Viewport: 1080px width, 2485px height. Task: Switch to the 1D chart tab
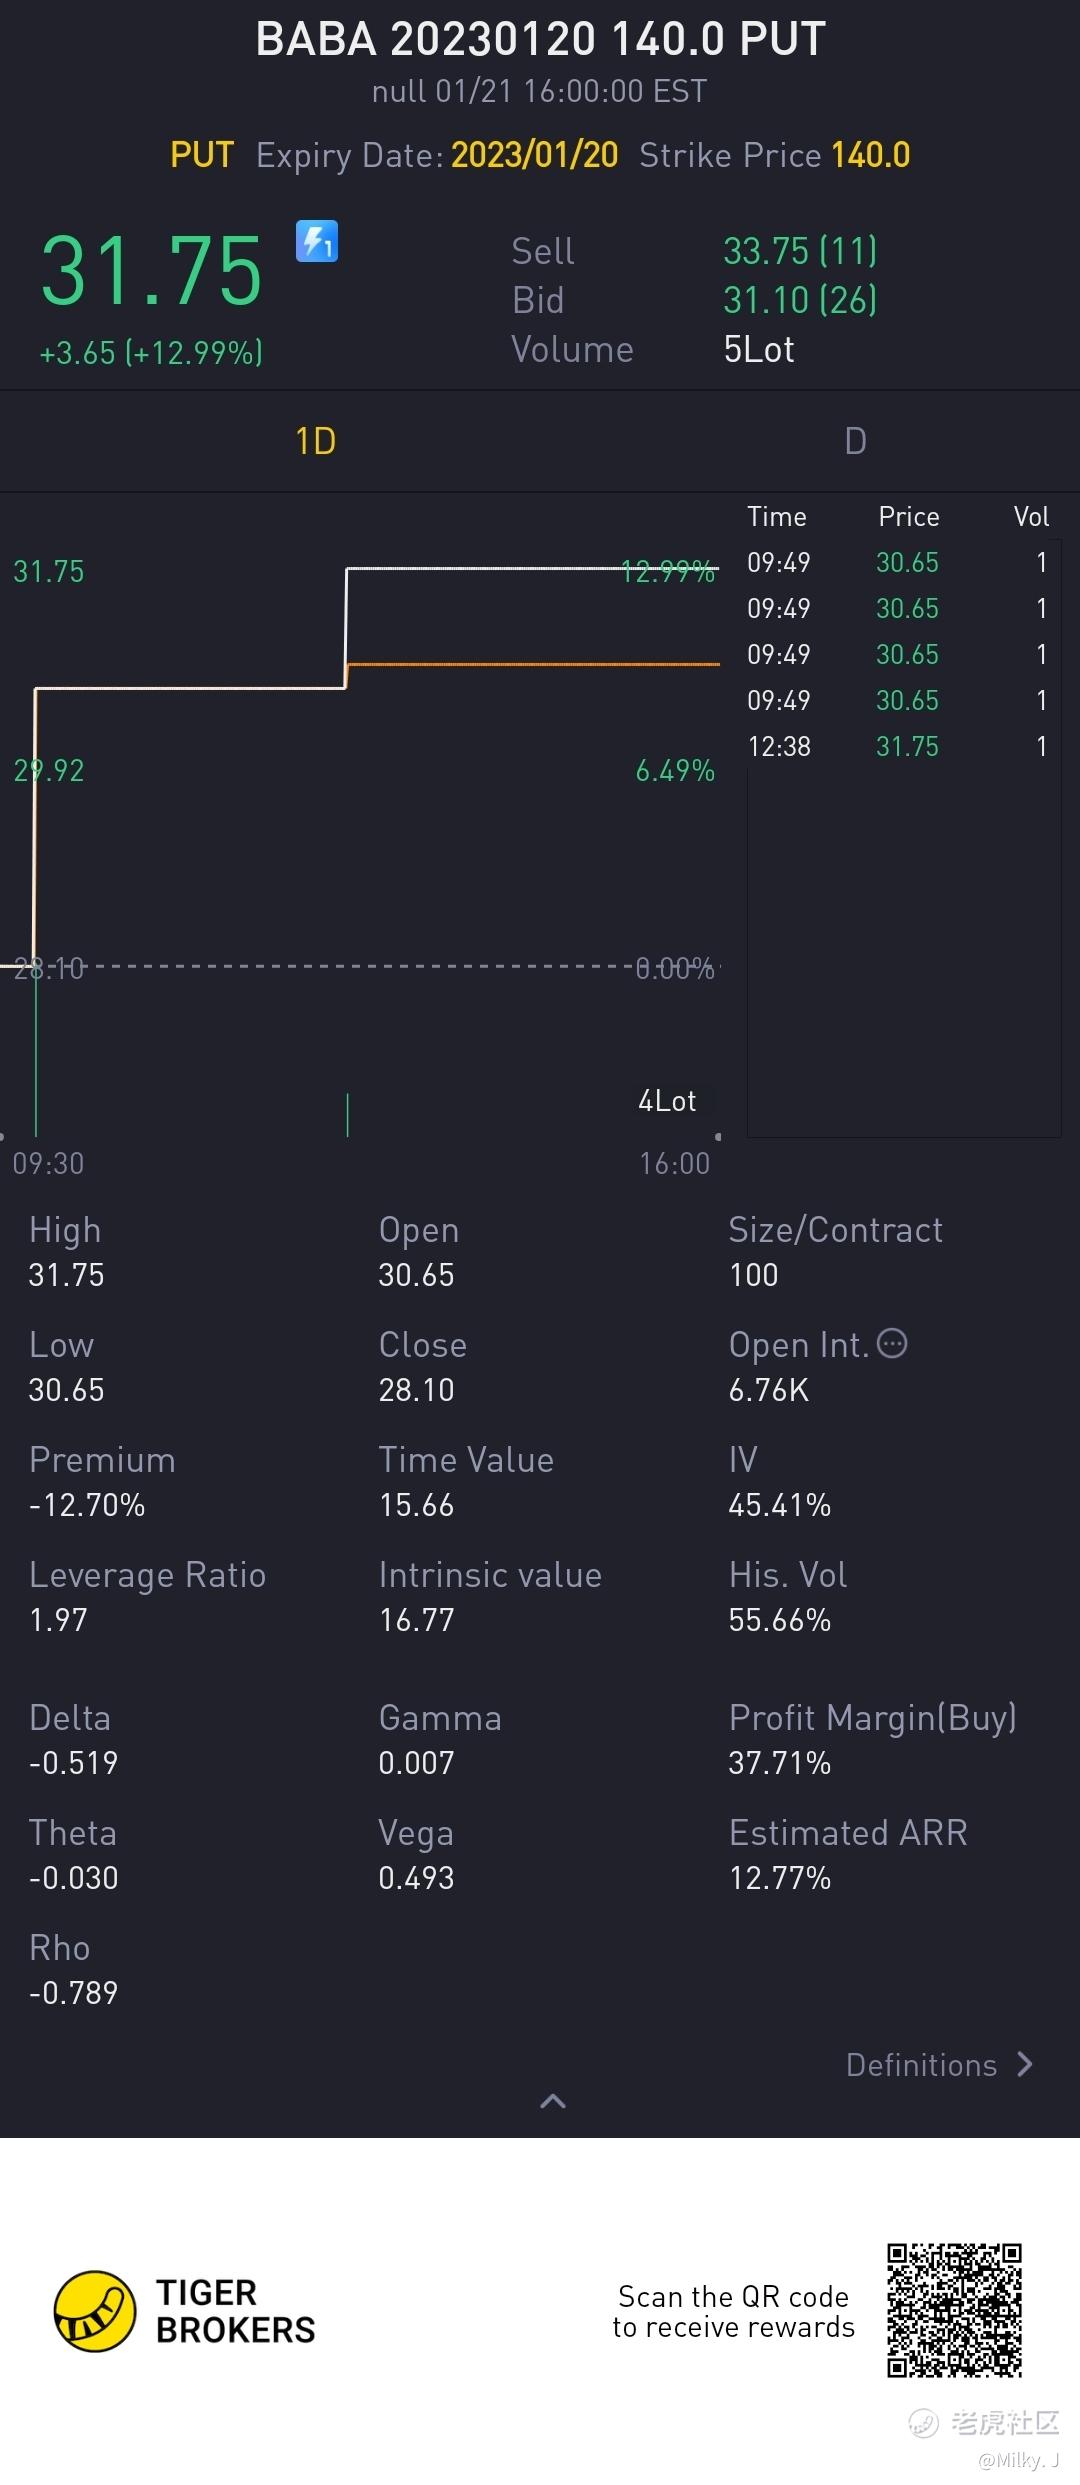pyautogui.click(x=316, y=441)
